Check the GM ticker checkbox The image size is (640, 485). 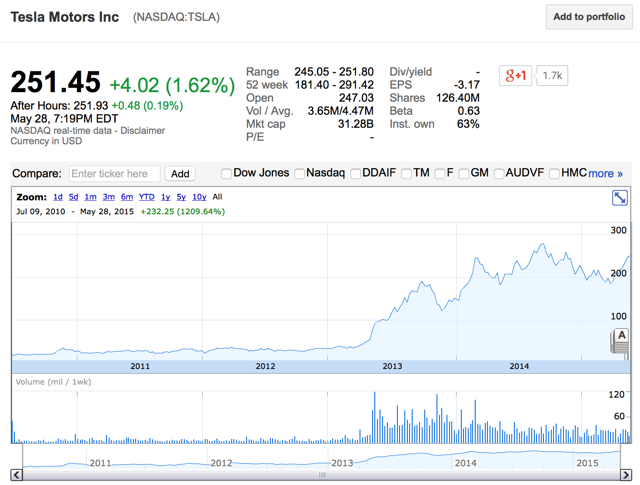click(464, 174)
